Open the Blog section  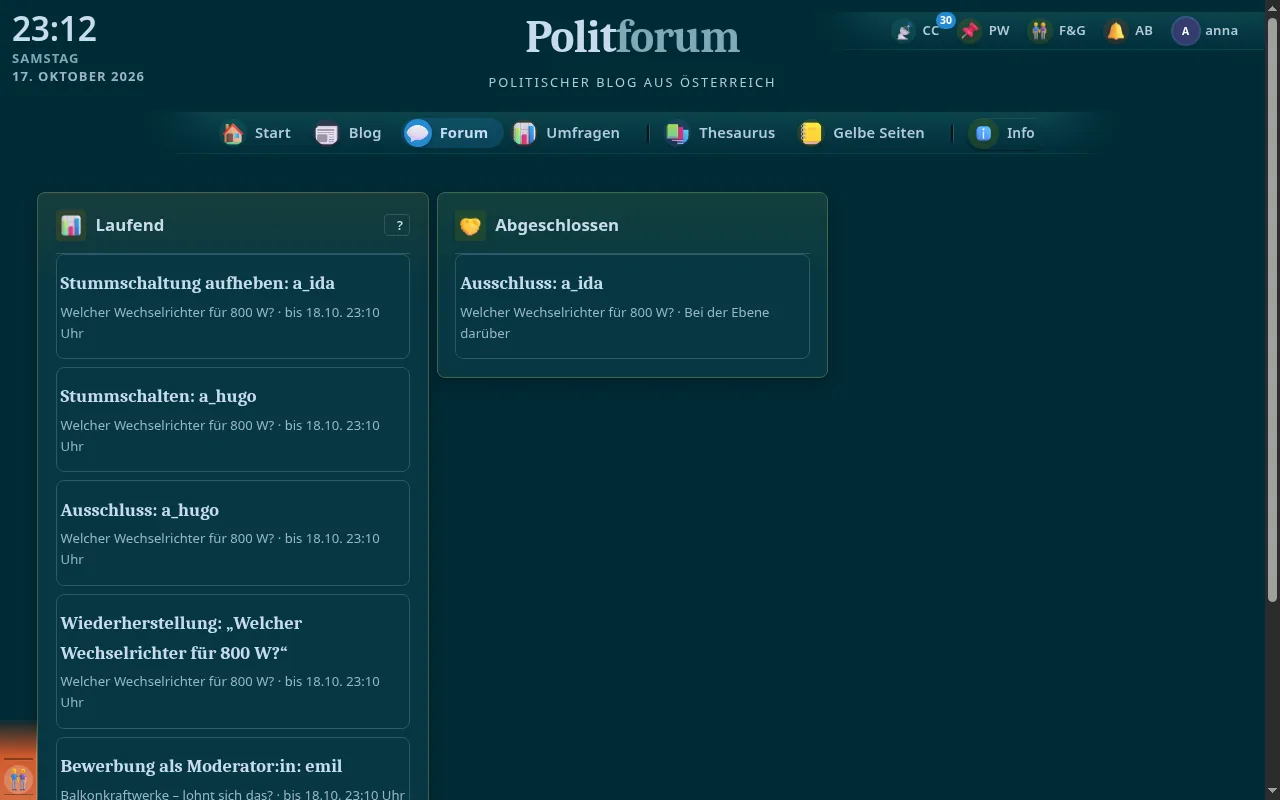pos(349,133)
